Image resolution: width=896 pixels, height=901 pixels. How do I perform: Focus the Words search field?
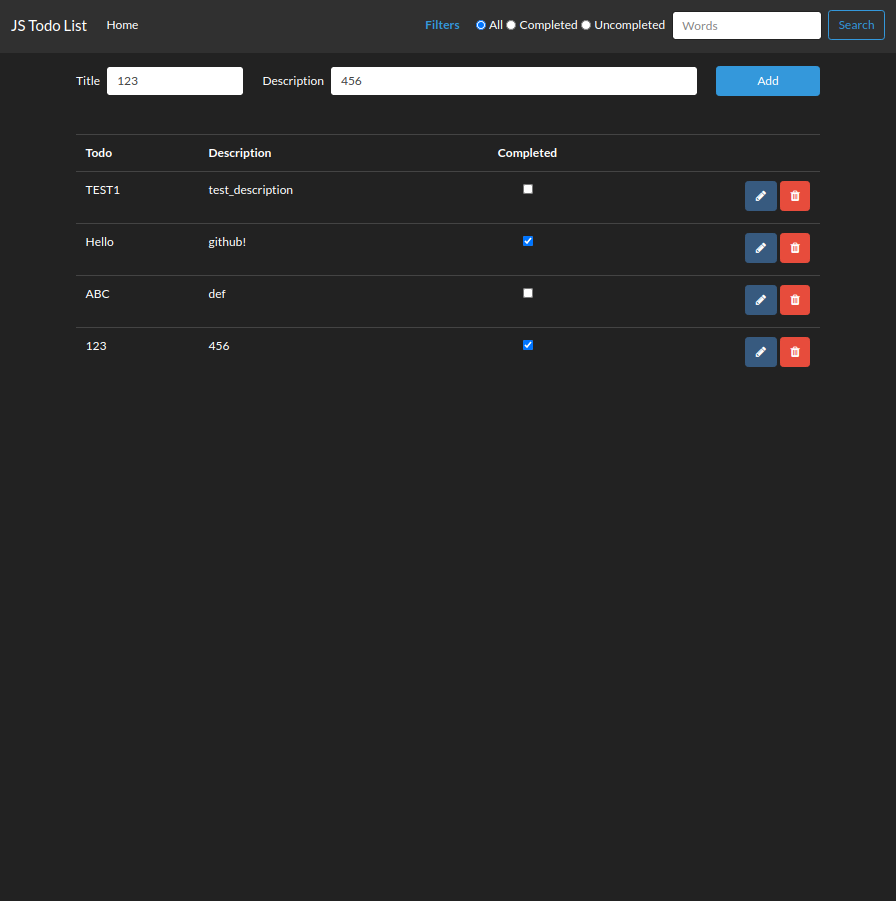point(747,26)
